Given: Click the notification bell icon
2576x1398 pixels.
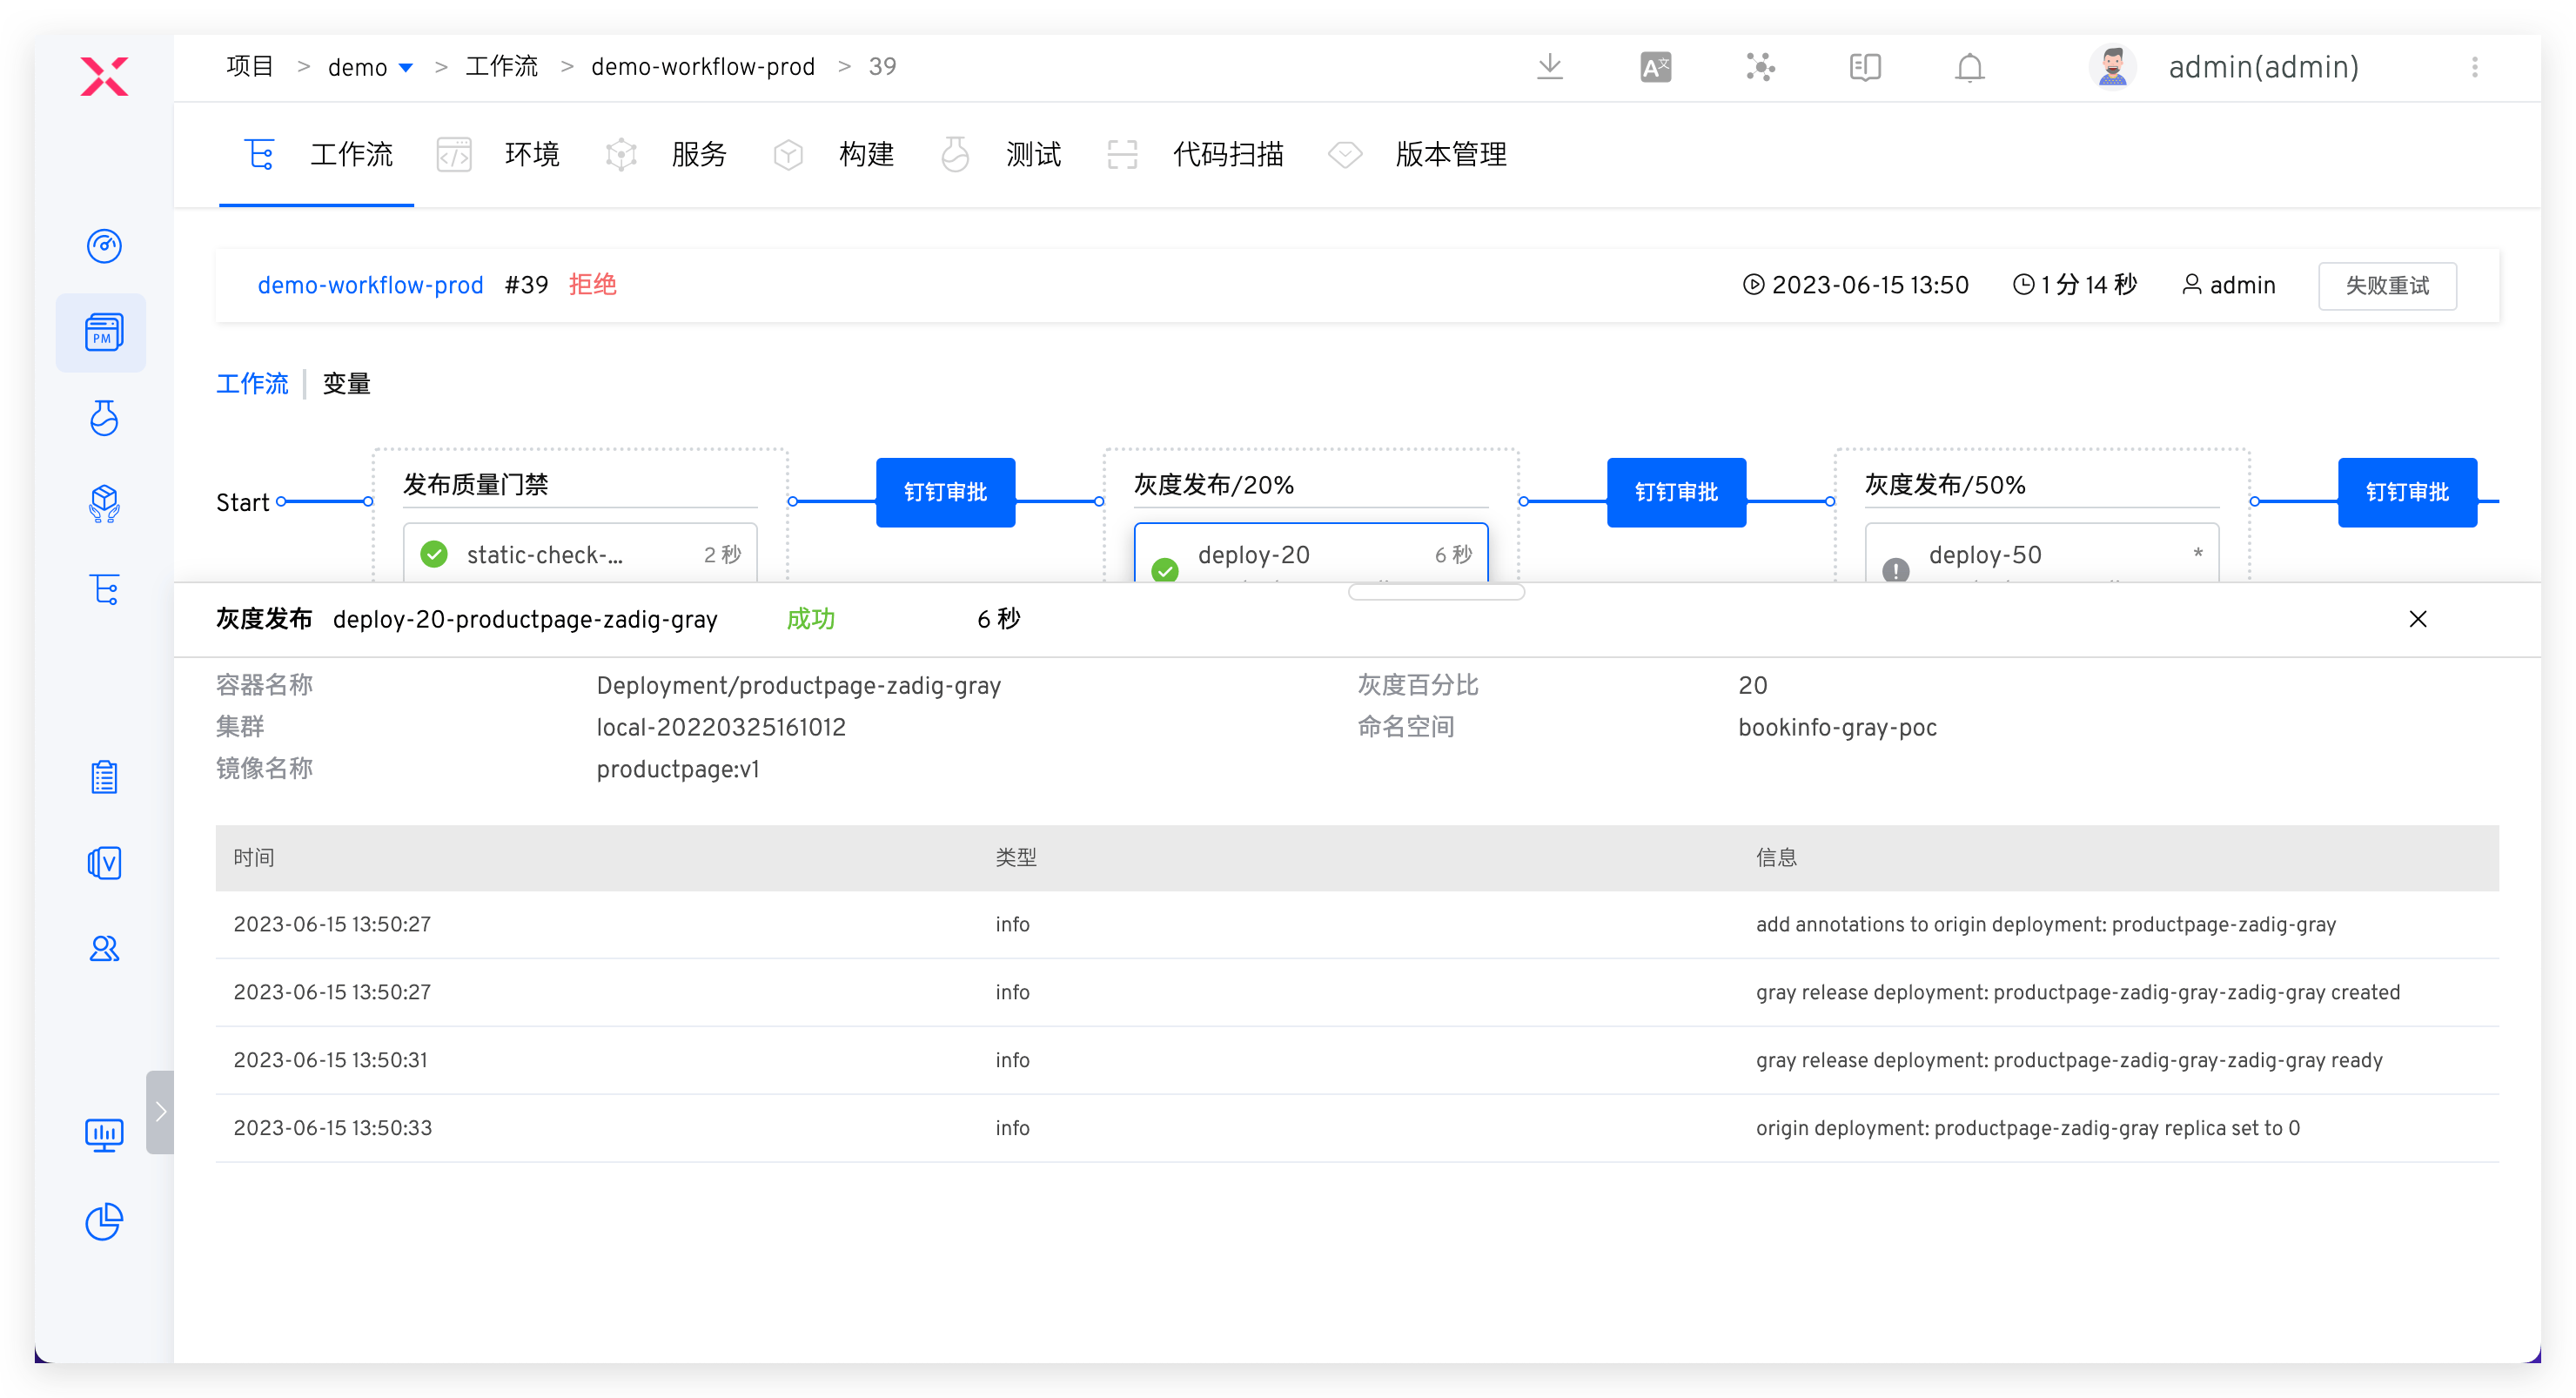Looking at the screenshot, I should [x=1969, y=67].
